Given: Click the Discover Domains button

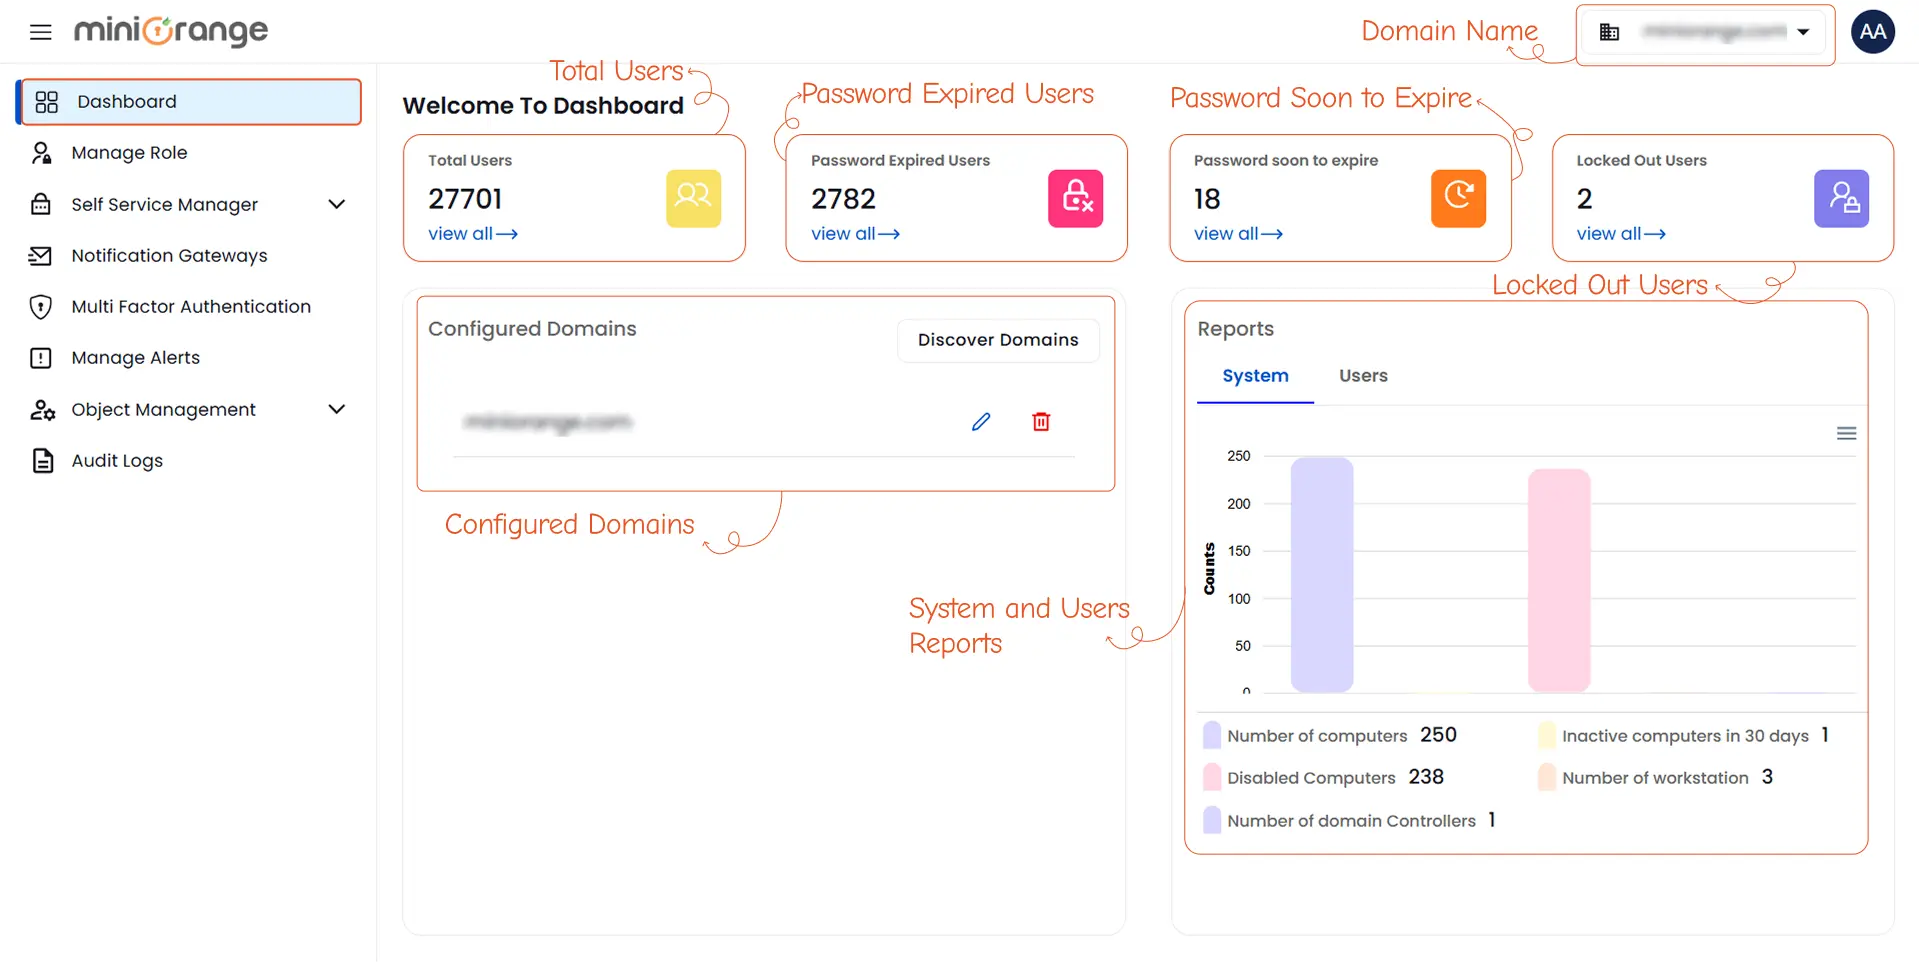Looking at the screenshot, I should 997,340.
